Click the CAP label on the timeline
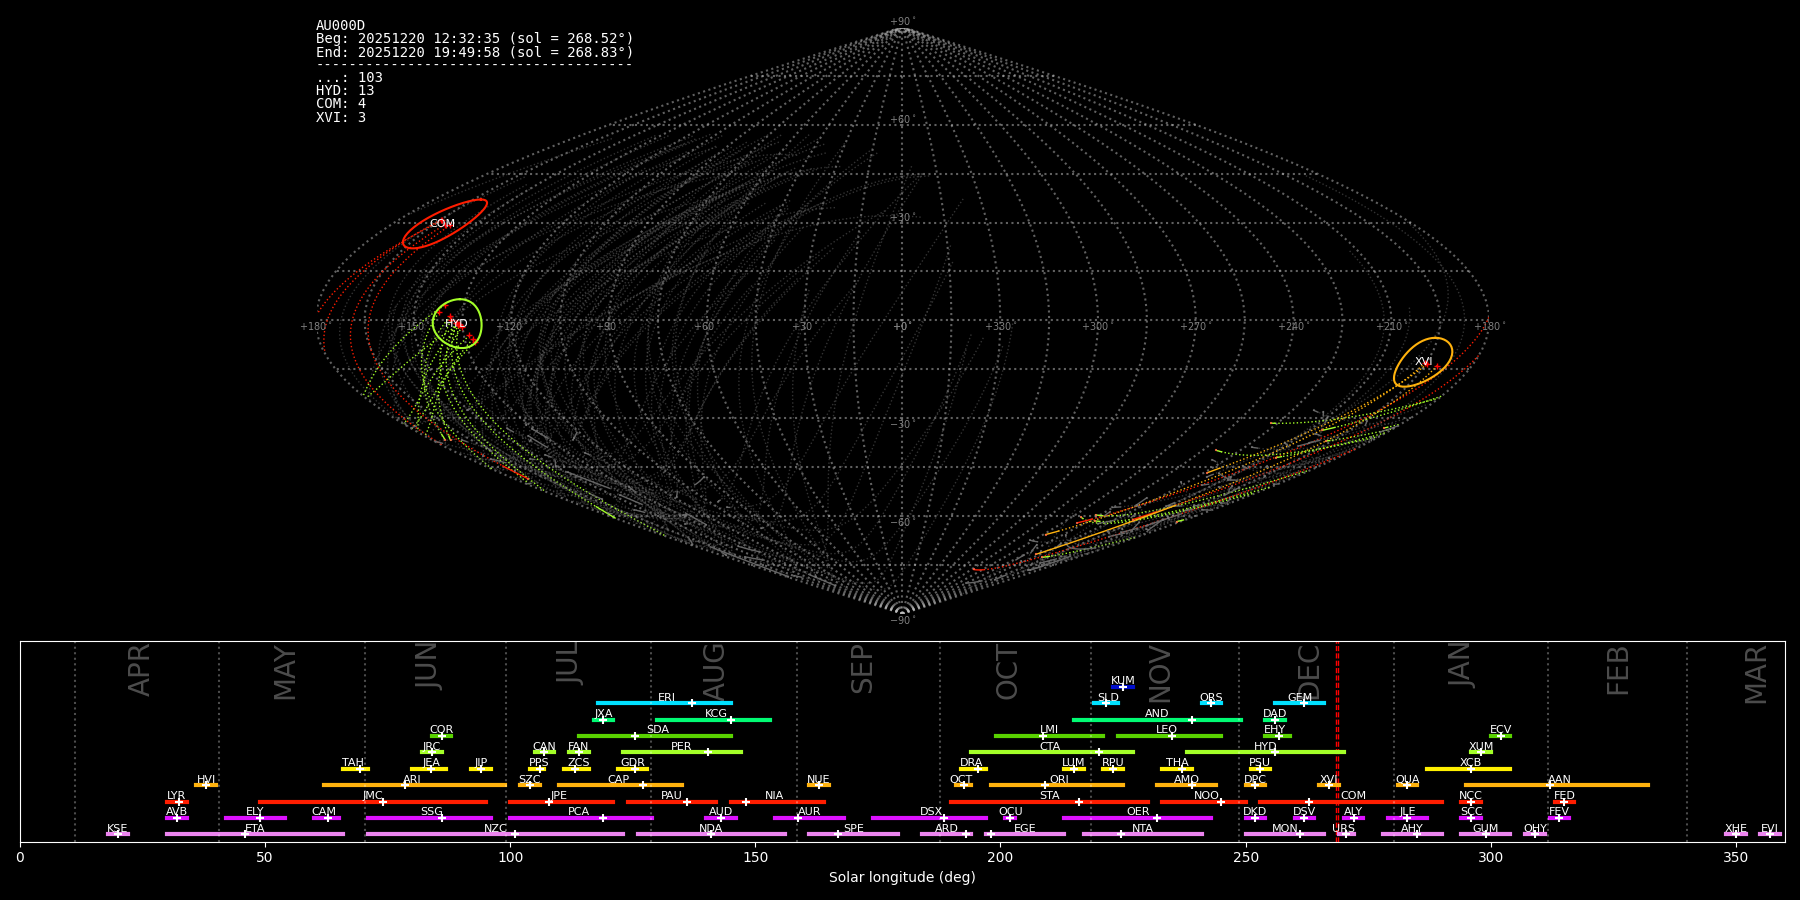The width and height of the screenshot is (1800, 900). click(x=619, y=780)
